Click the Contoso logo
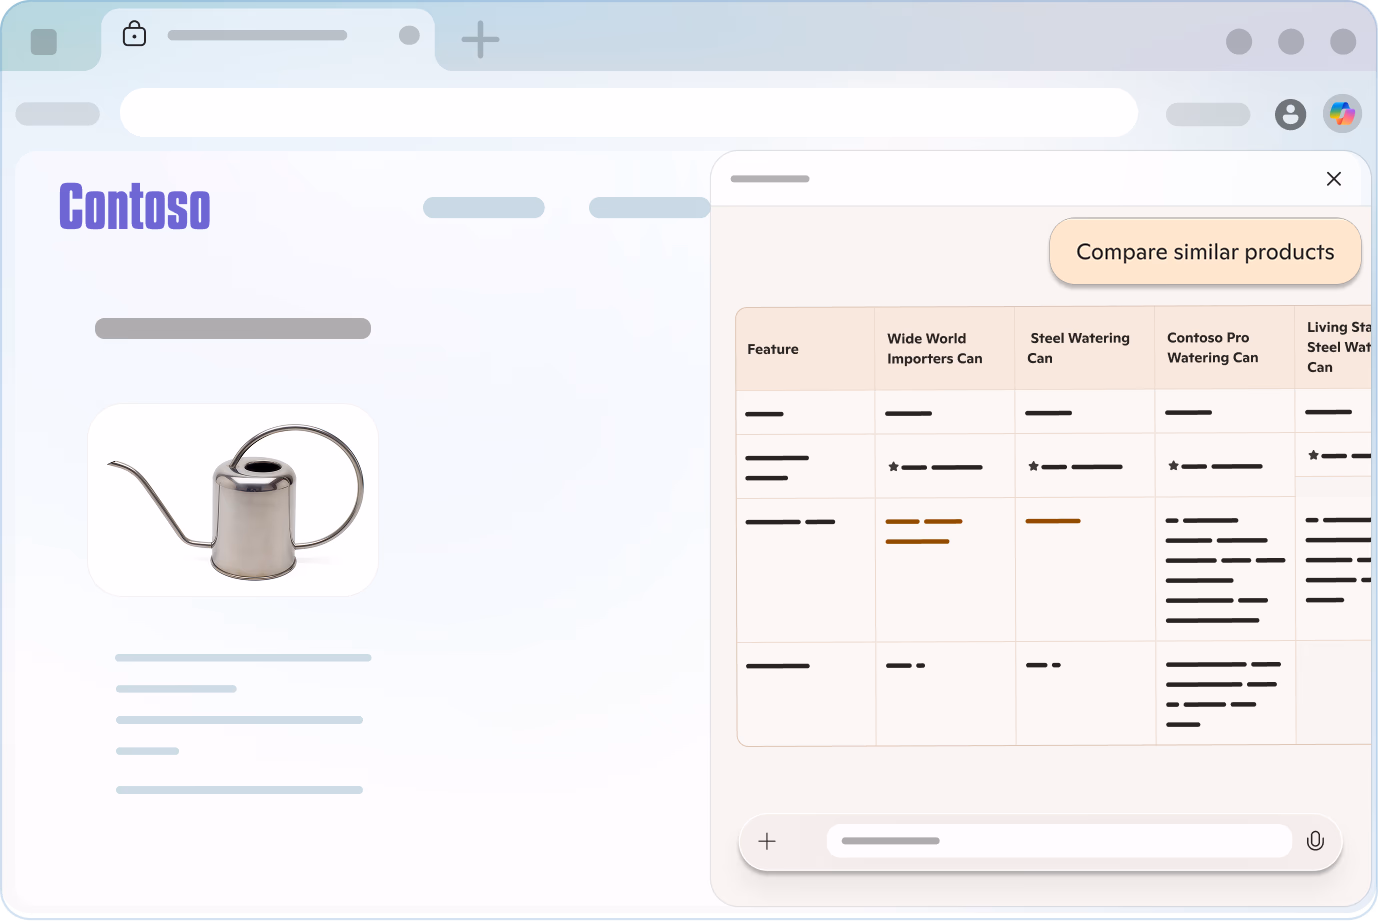This screenshot has width=1378, height=921. click(135, 207)
